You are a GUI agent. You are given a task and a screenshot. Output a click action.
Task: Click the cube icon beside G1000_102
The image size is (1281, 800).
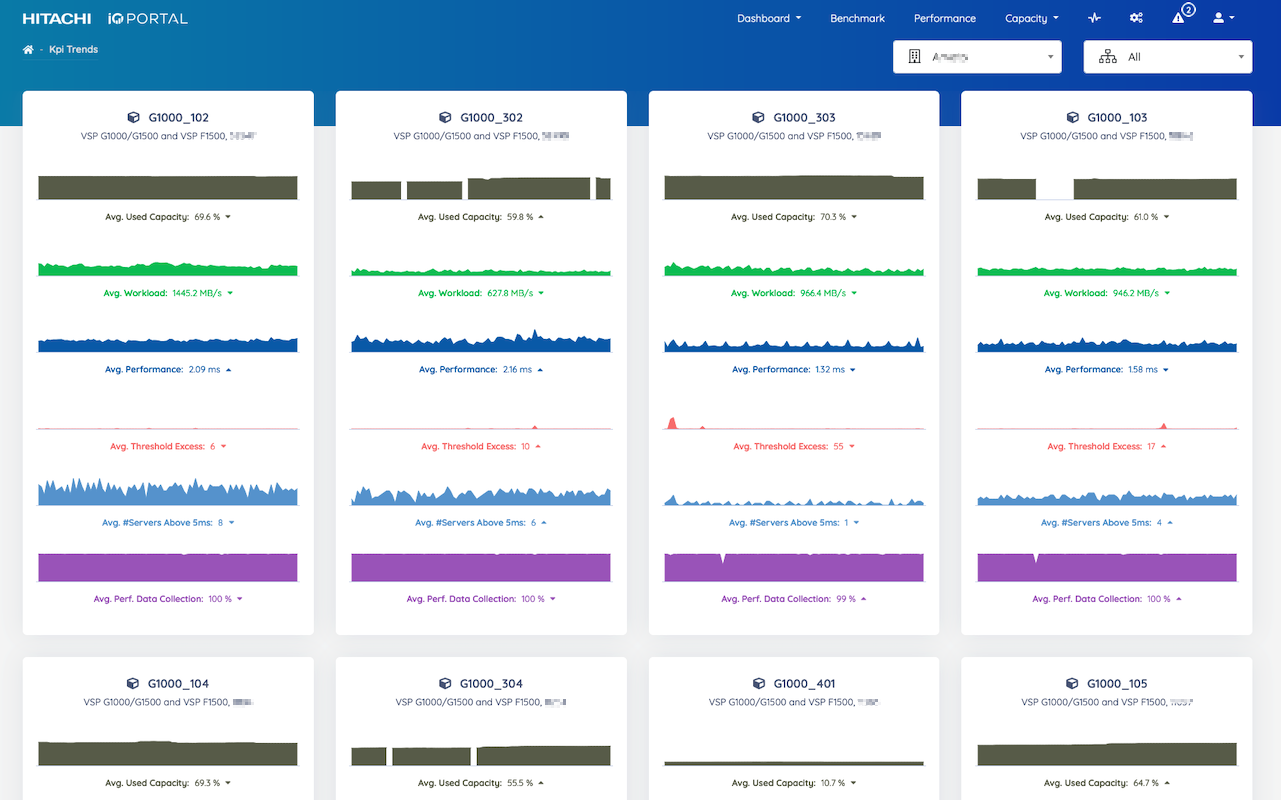point(133,118)
